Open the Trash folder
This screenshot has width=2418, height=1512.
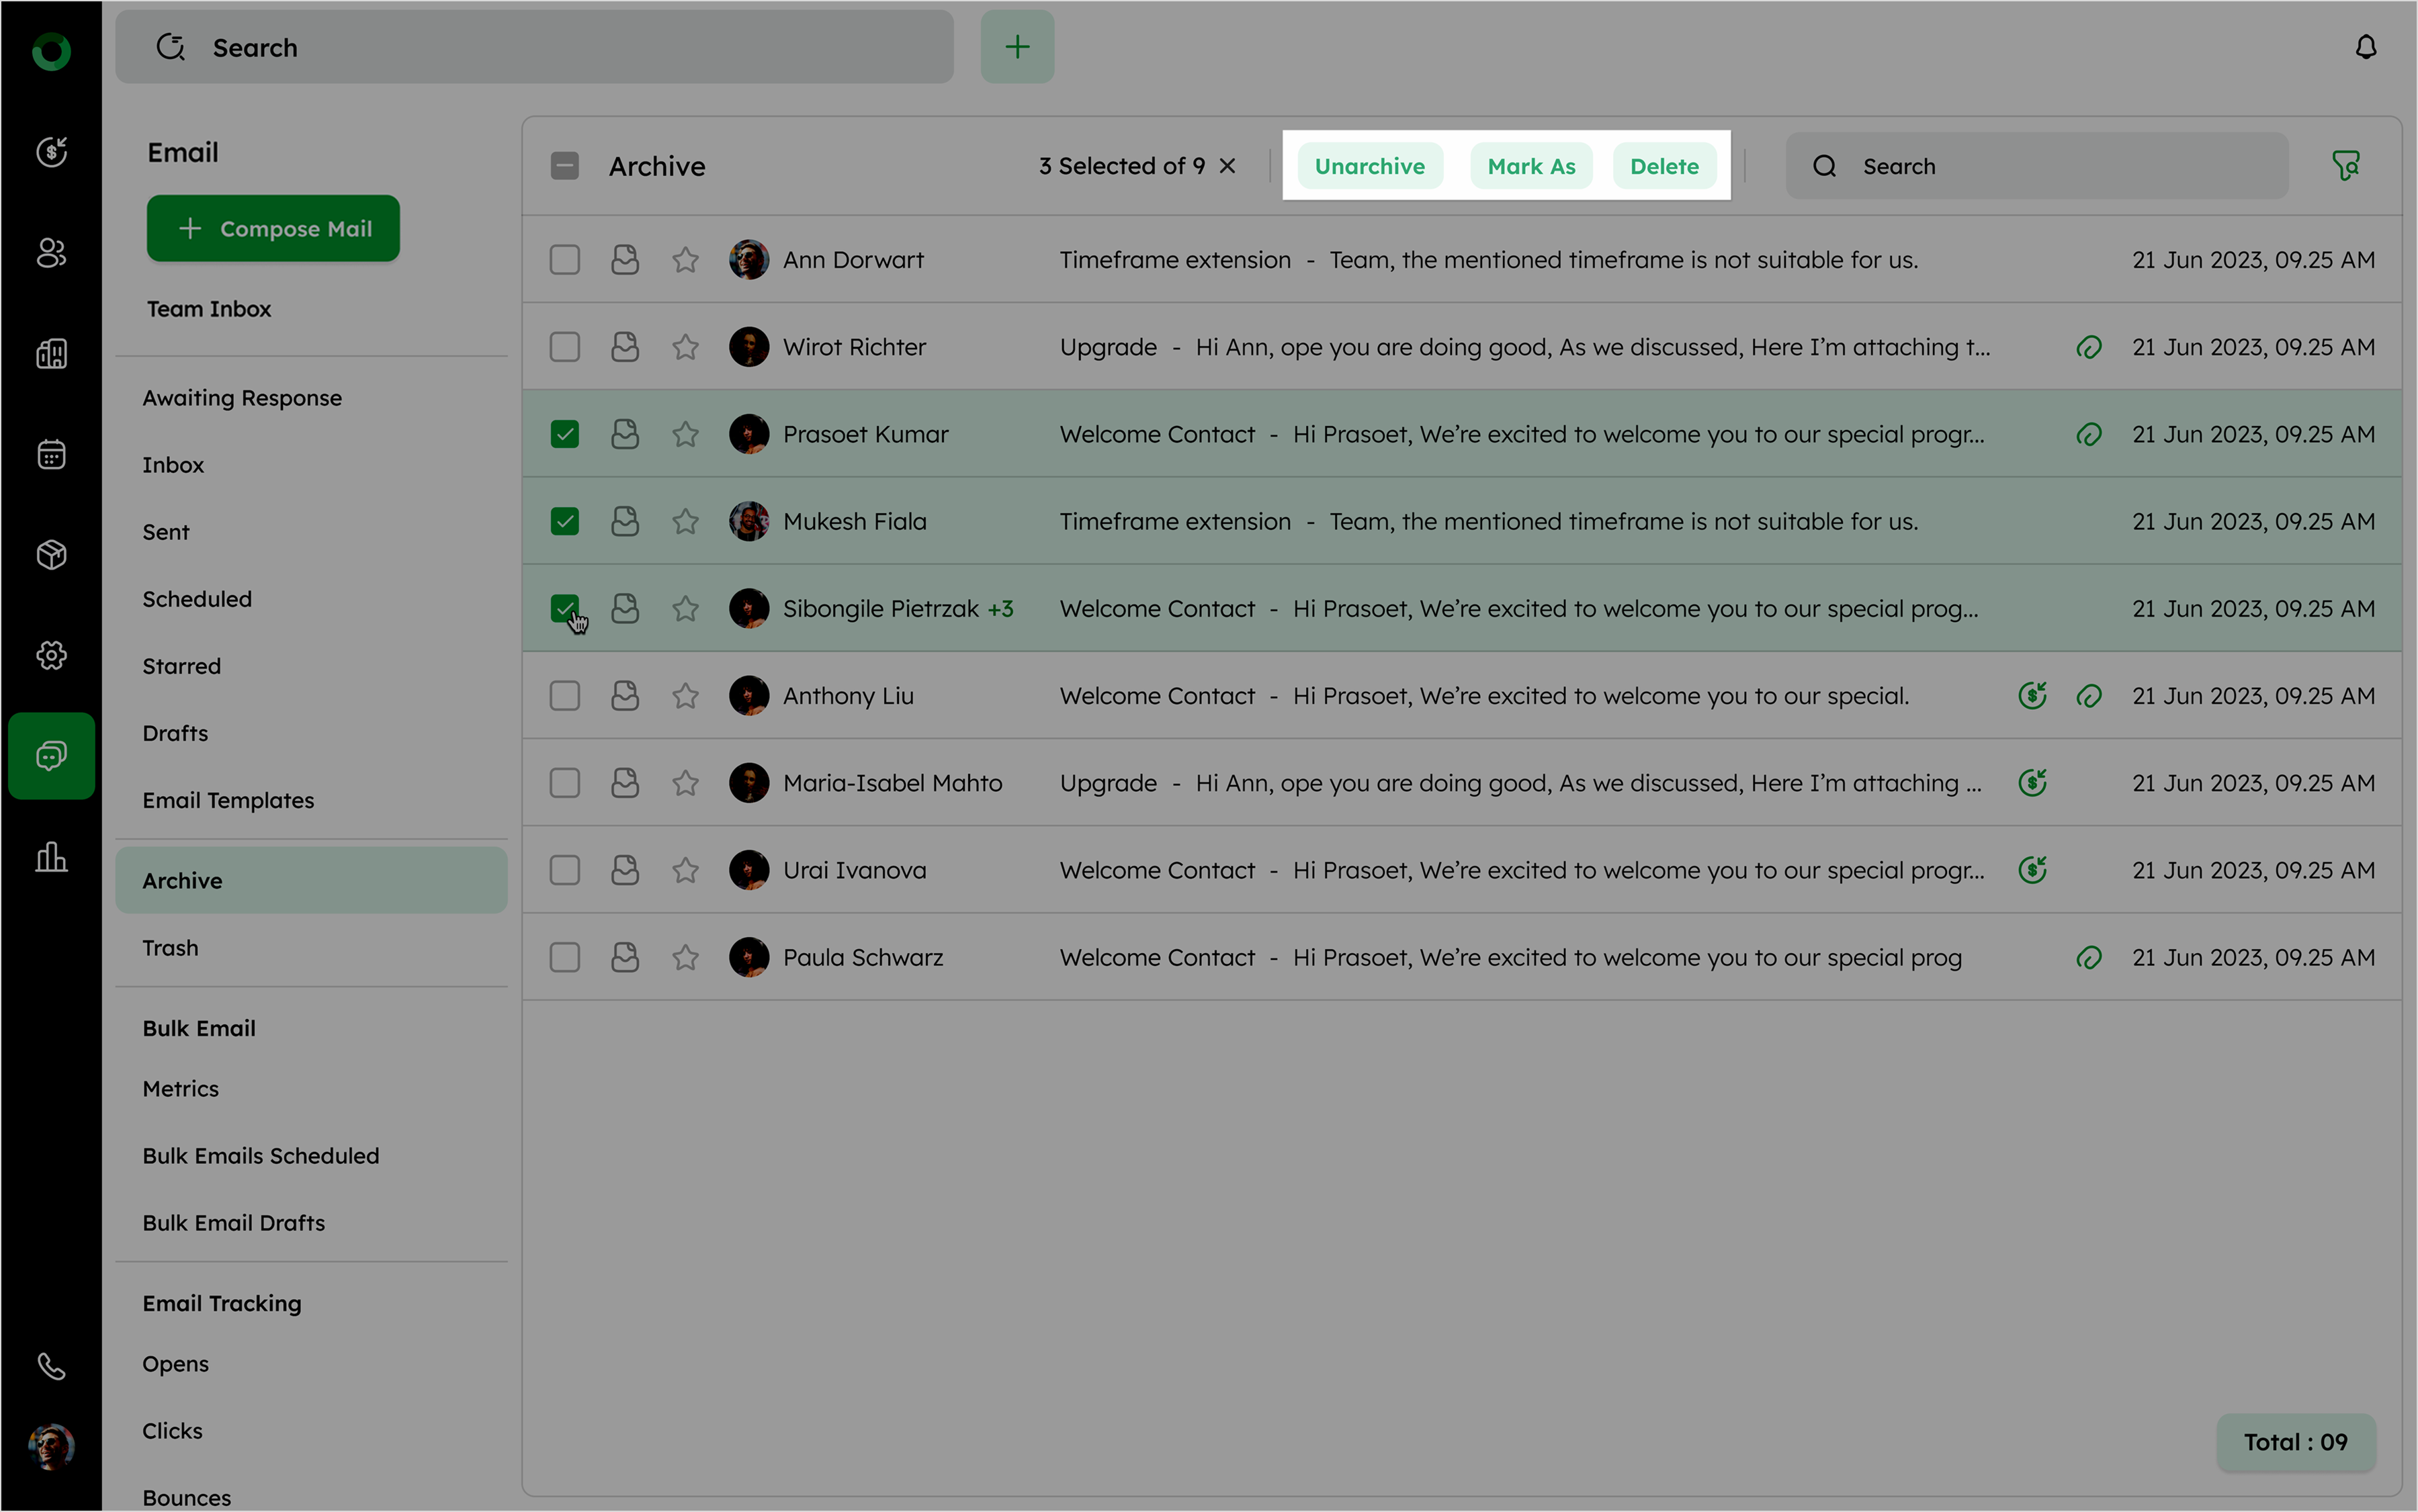tap(170, 947)
